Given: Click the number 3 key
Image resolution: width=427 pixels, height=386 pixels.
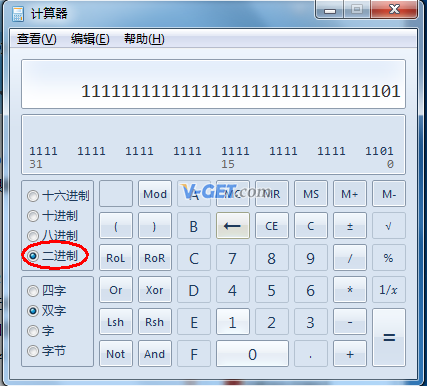Looking at the screenshot, I should click(x=311, y=322).
